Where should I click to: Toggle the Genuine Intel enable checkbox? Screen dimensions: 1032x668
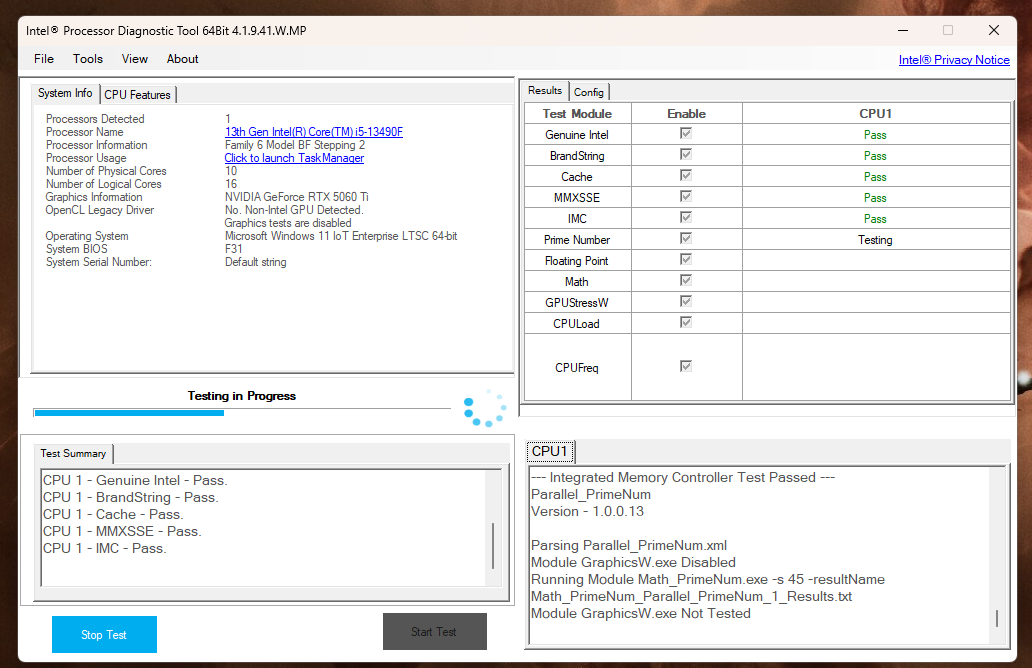[686, 134]
